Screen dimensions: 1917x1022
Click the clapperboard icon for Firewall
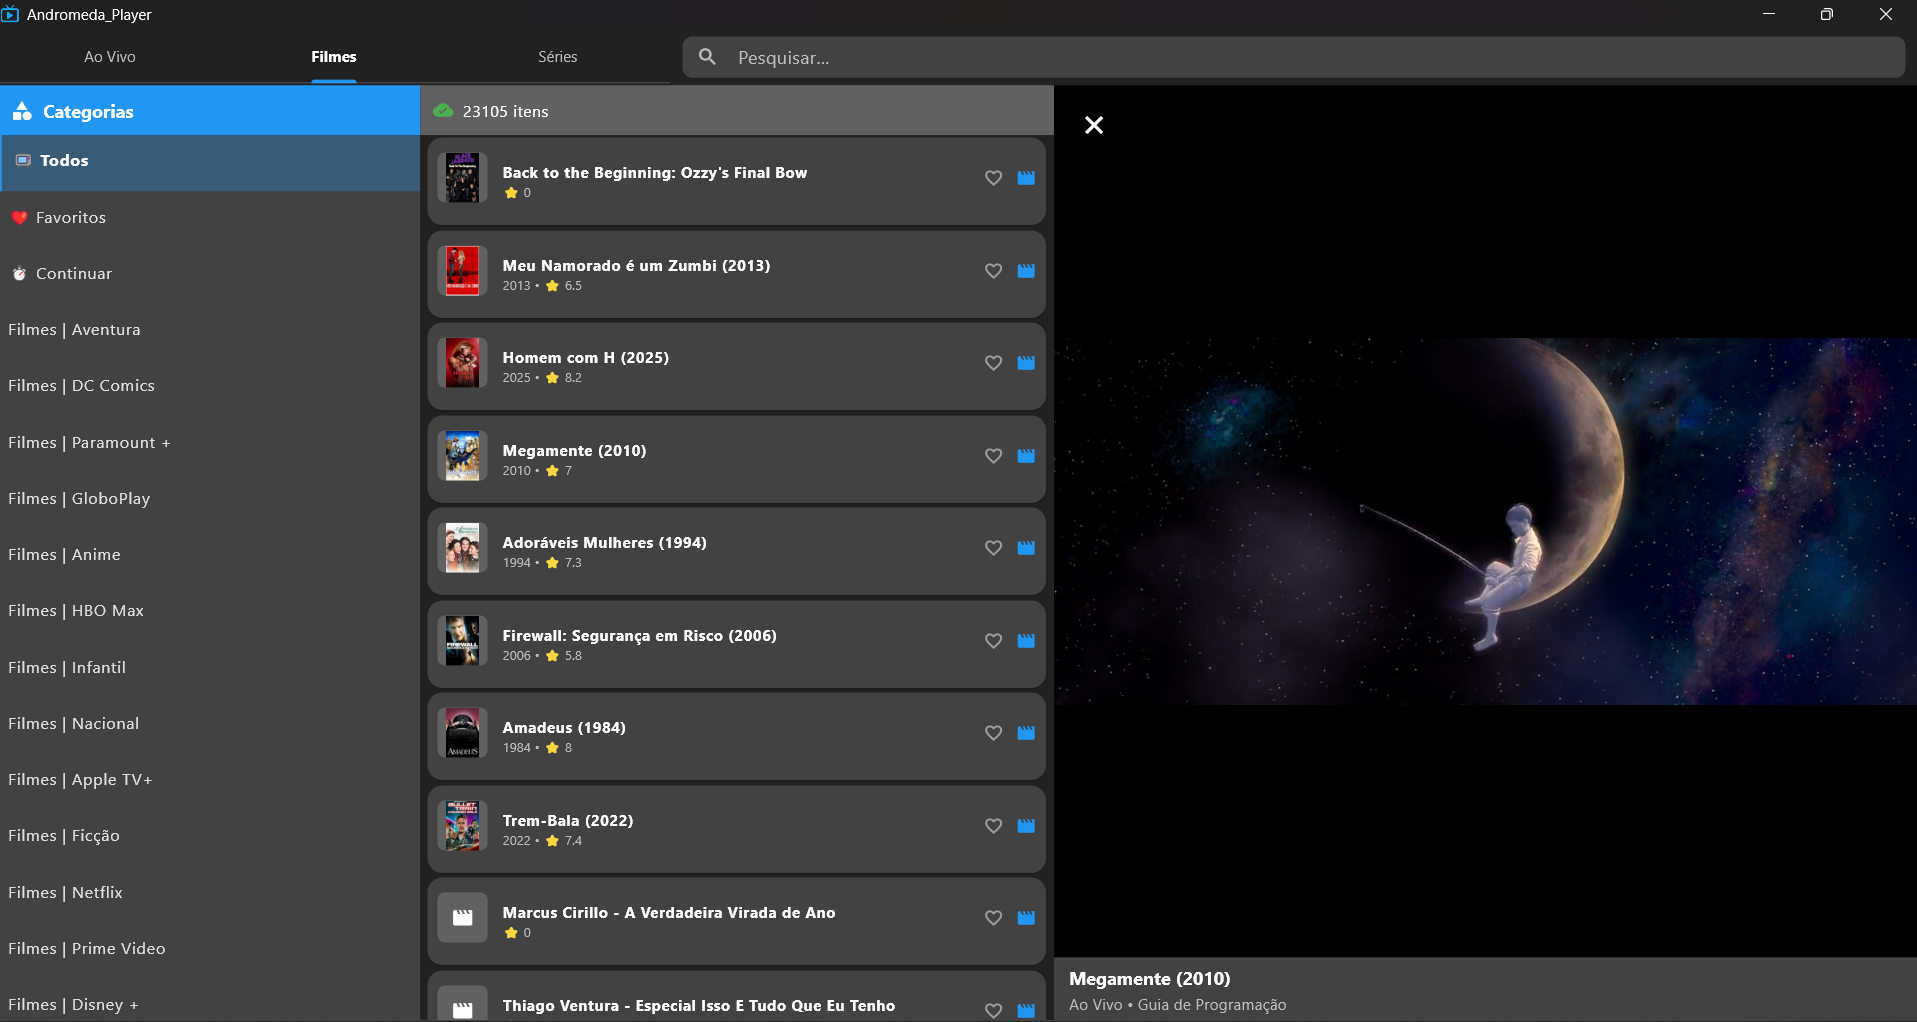1026,641
